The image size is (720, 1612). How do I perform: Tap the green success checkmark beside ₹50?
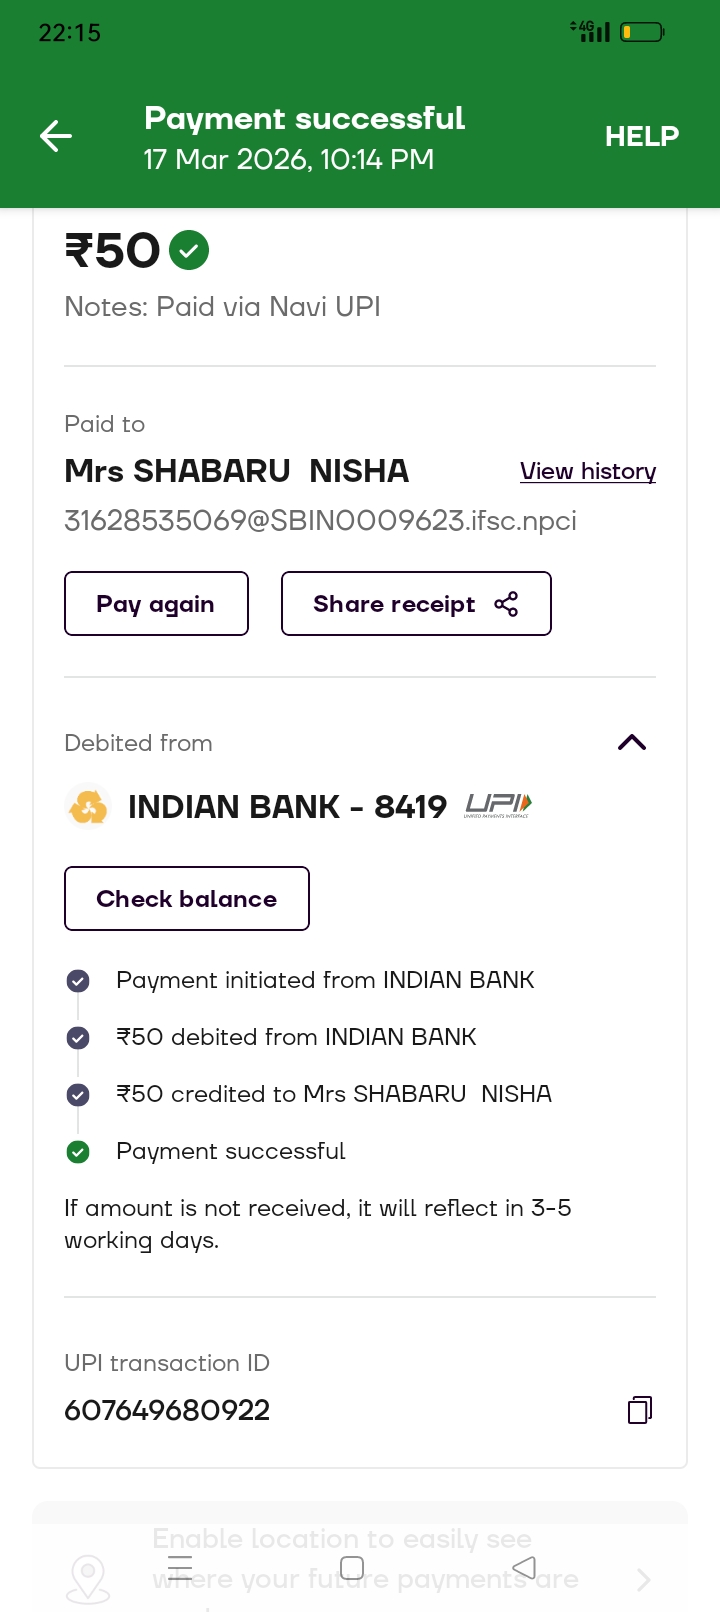189,250
